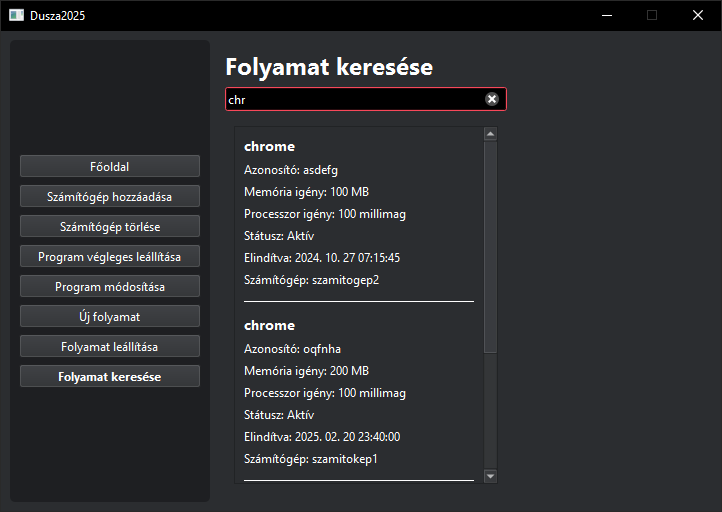
Task: Open Folyamat leállítása
Action: point(110,346)
